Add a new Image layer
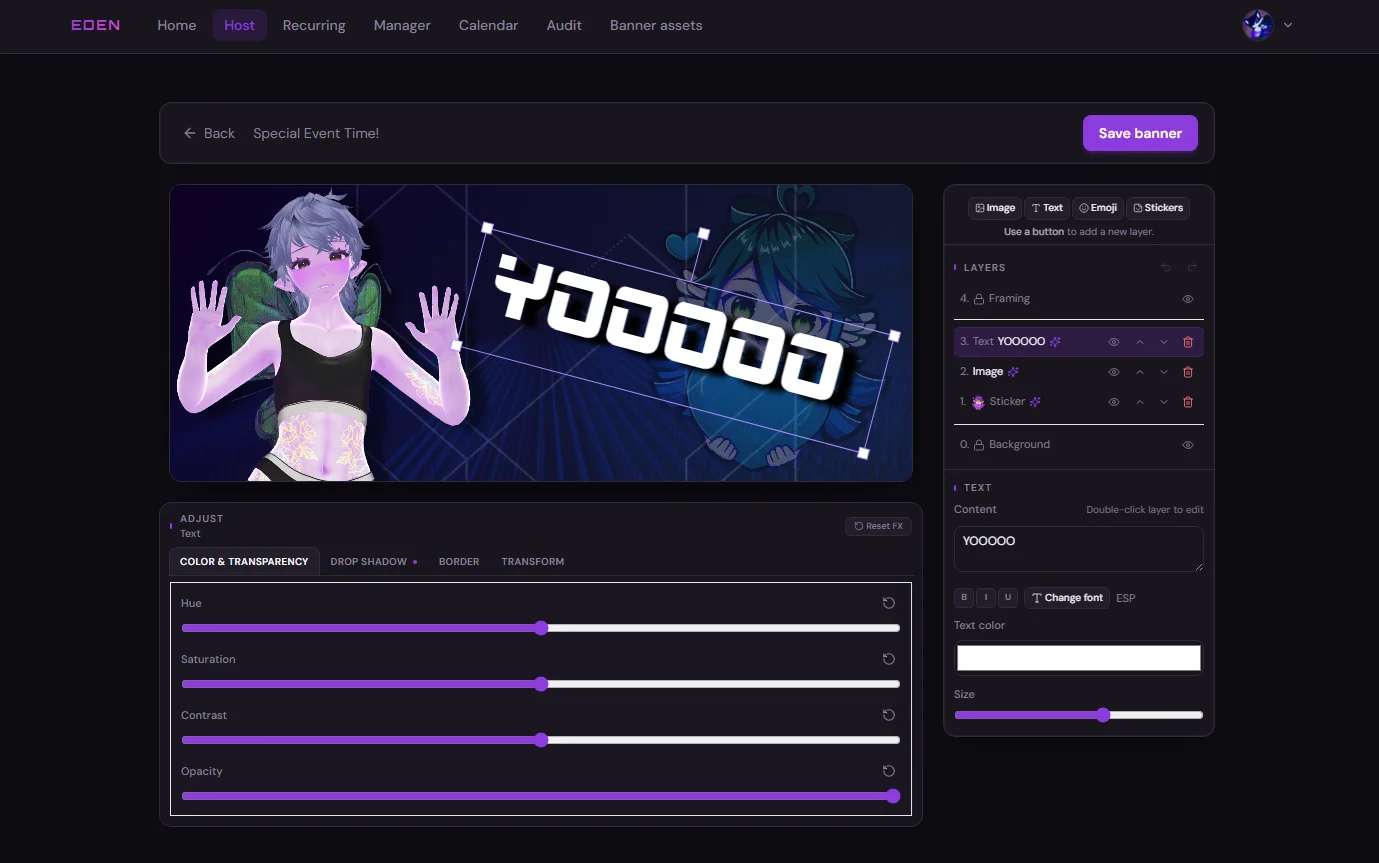 pos(995,208)
